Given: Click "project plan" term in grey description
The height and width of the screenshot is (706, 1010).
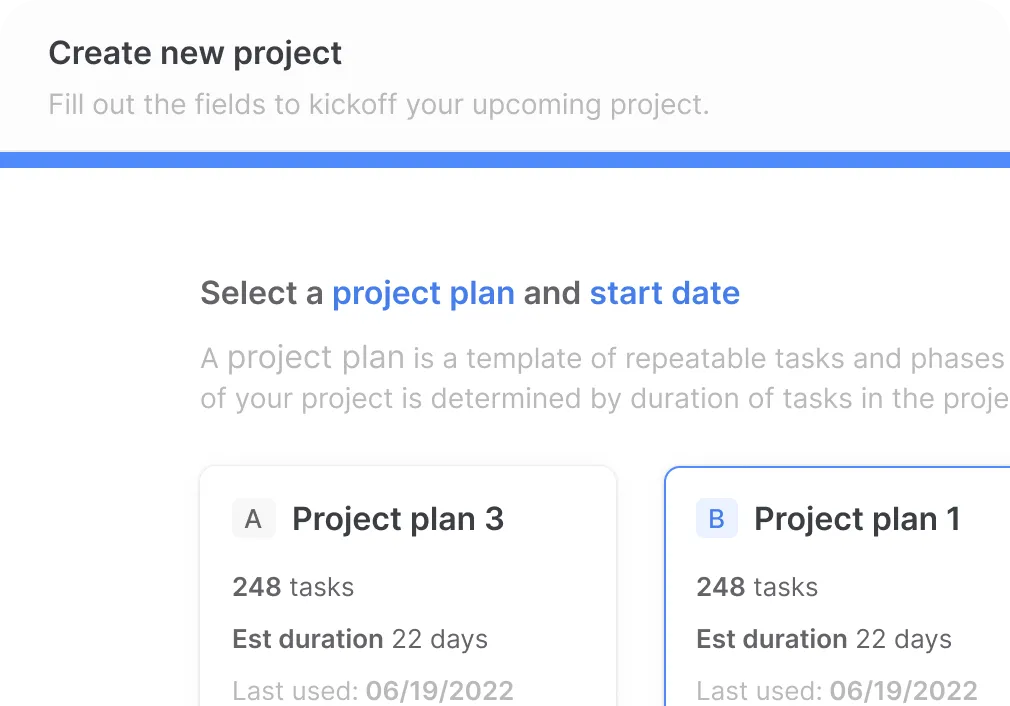Looking at the screenshot, I should pyautogui.click(x=316, y=358).
